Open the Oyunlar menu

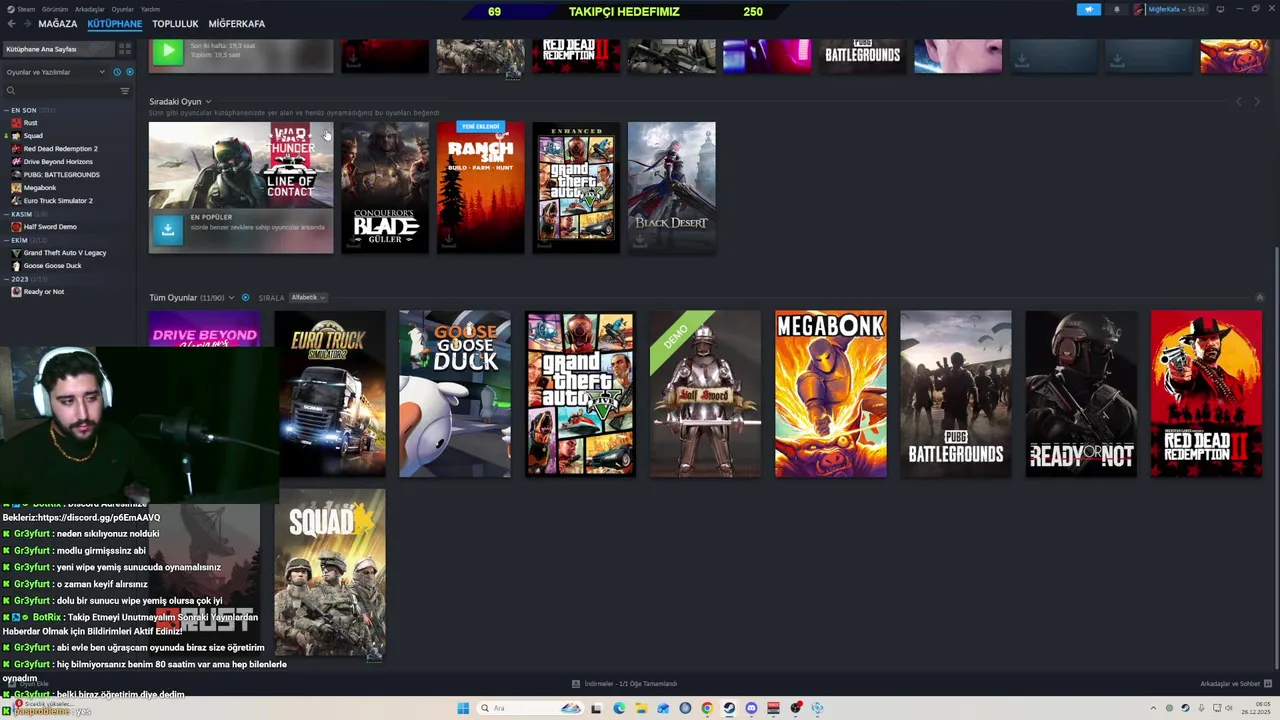(122, 9)
